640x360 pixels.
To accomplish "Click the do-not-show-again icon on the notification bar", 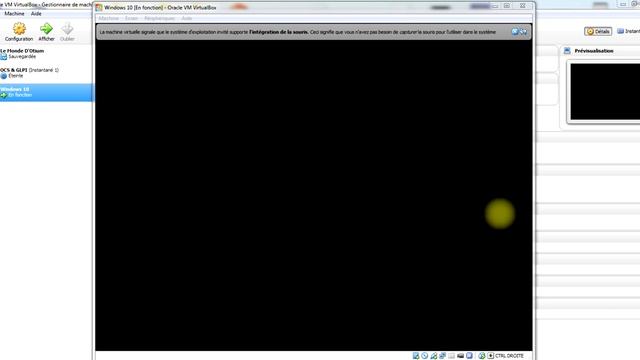I will point(523,31).
